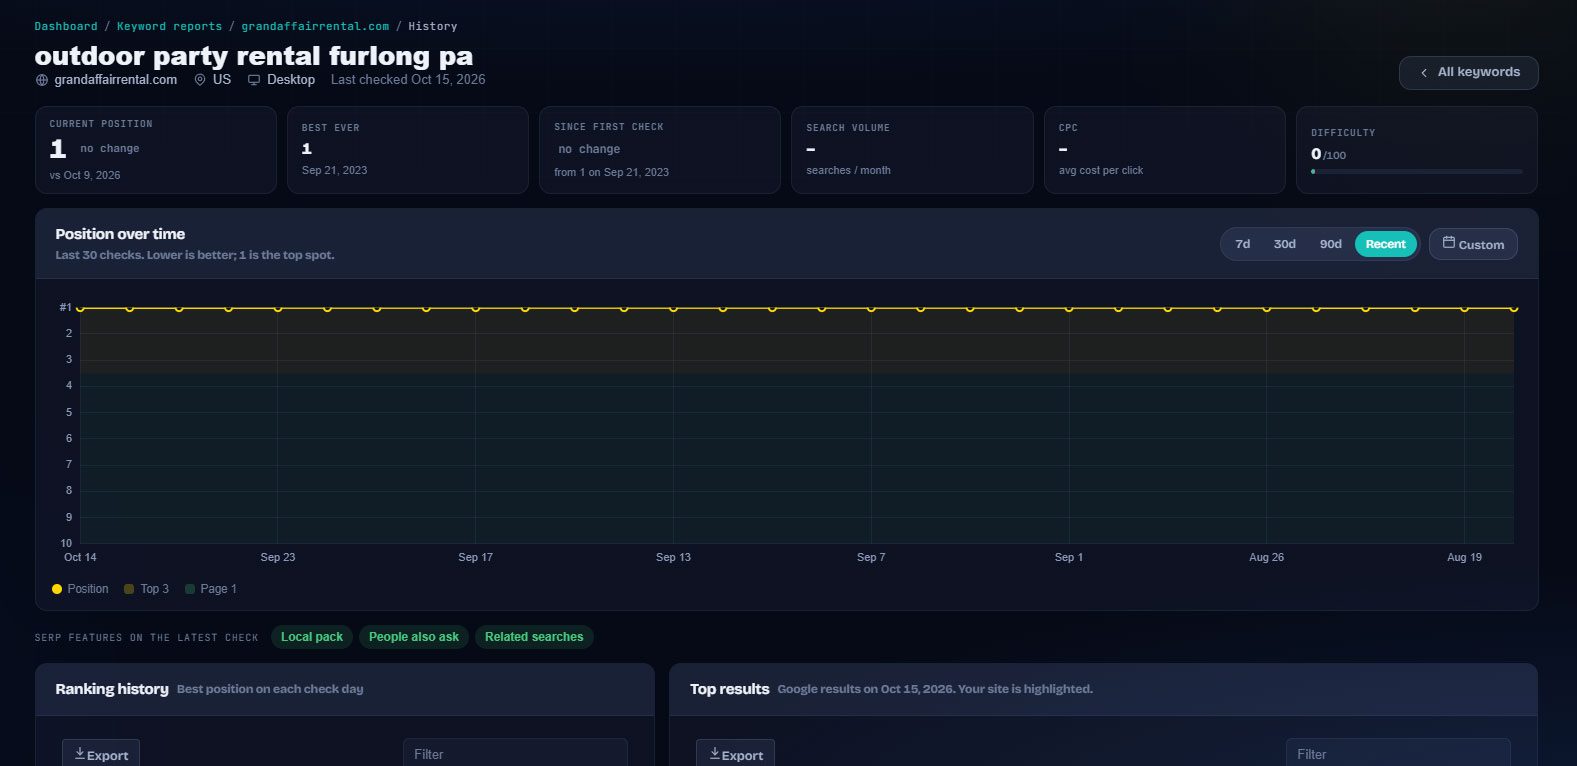Open Keyword reports breadcrumb

(x=169, y=26)
